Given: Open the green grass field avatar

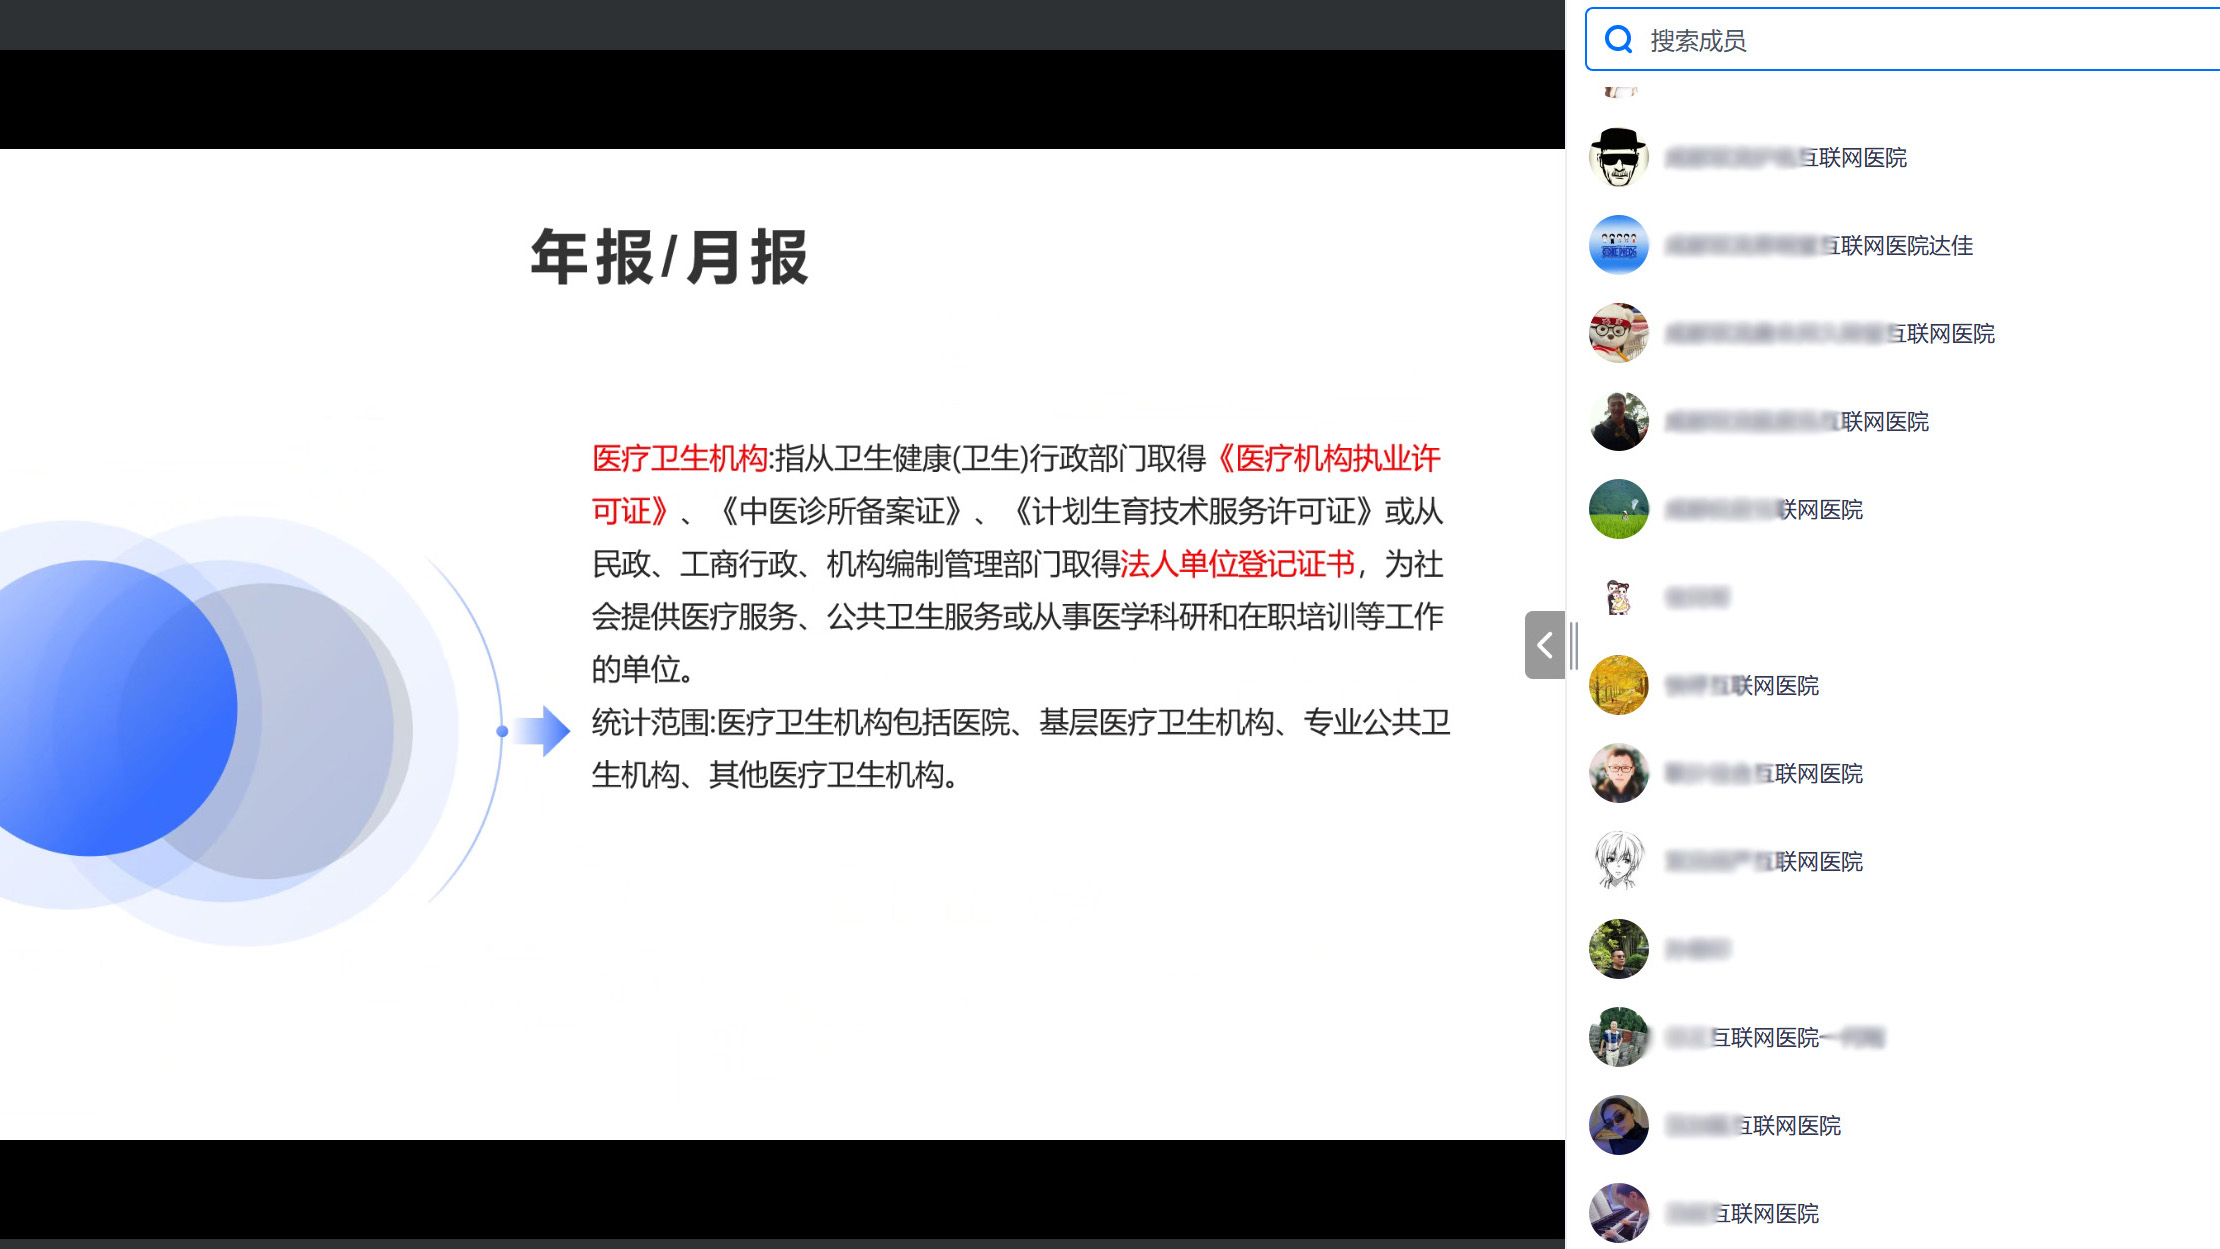Looking at the screenshot, I should [1618, 509].
